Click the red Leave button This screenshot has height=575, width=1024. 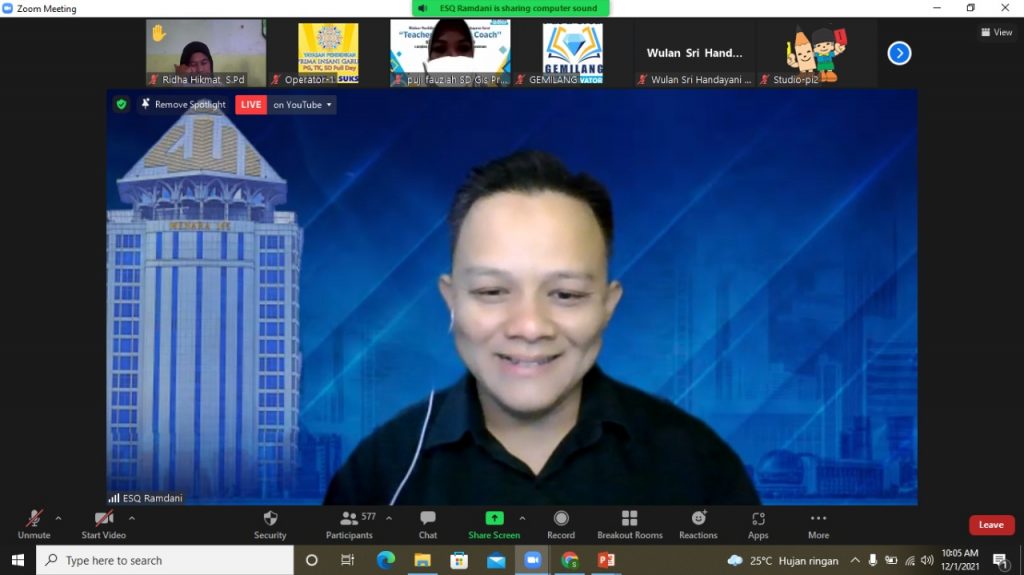click(x=991, y=525)
